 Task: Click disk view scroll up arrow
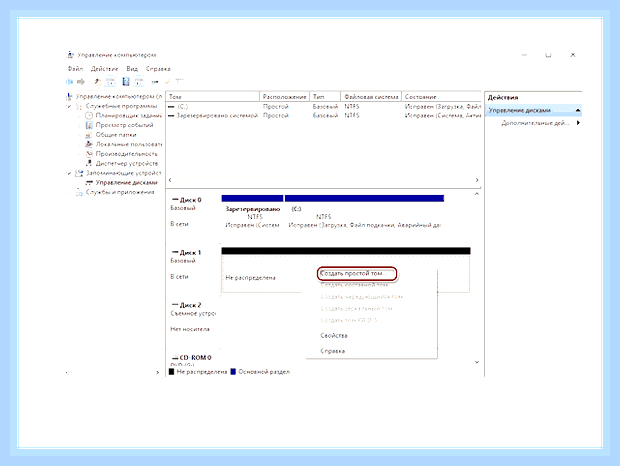pos(477,194)
